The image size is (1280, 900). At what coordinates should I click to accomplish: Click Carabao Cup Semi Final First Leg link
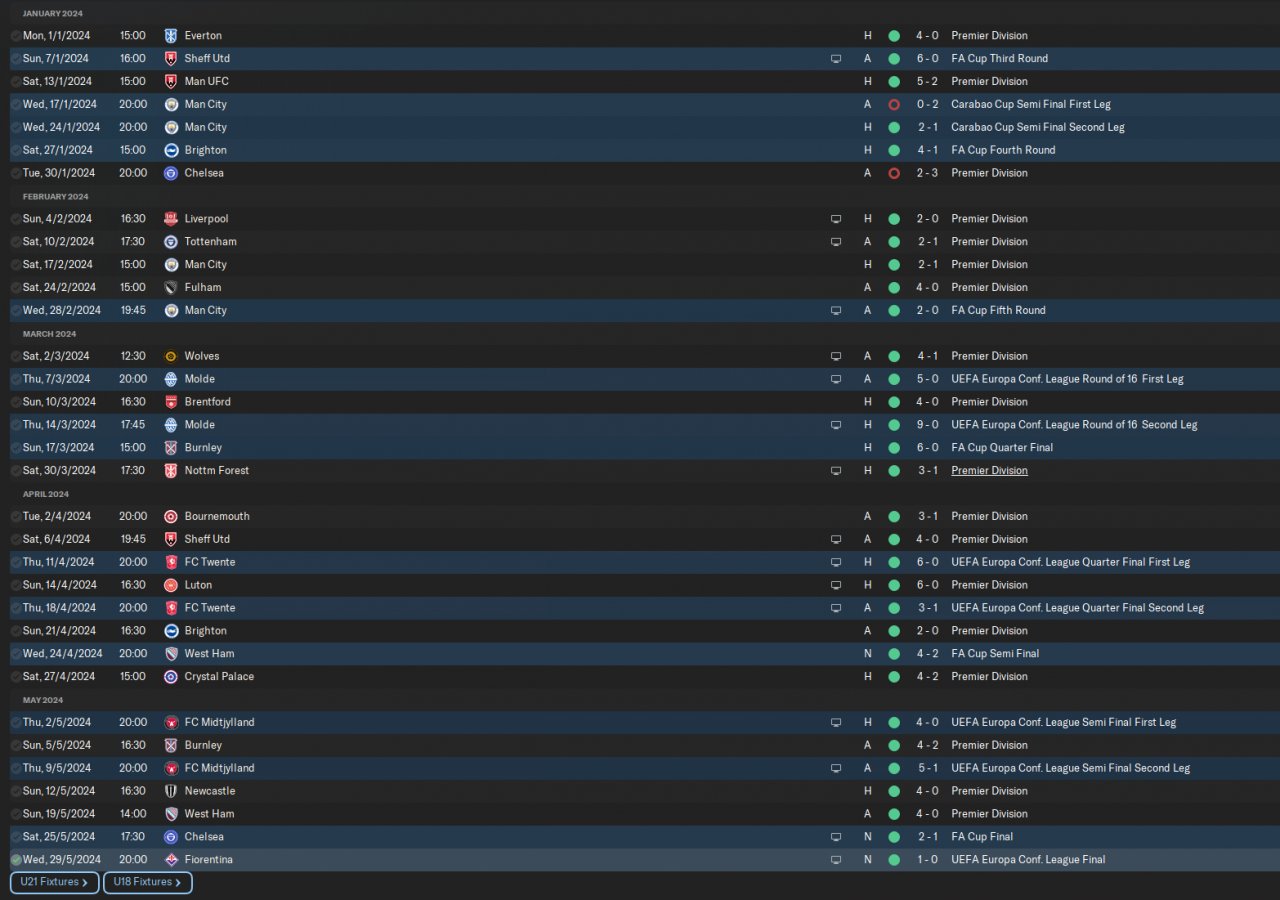(x=1031, y=104)
